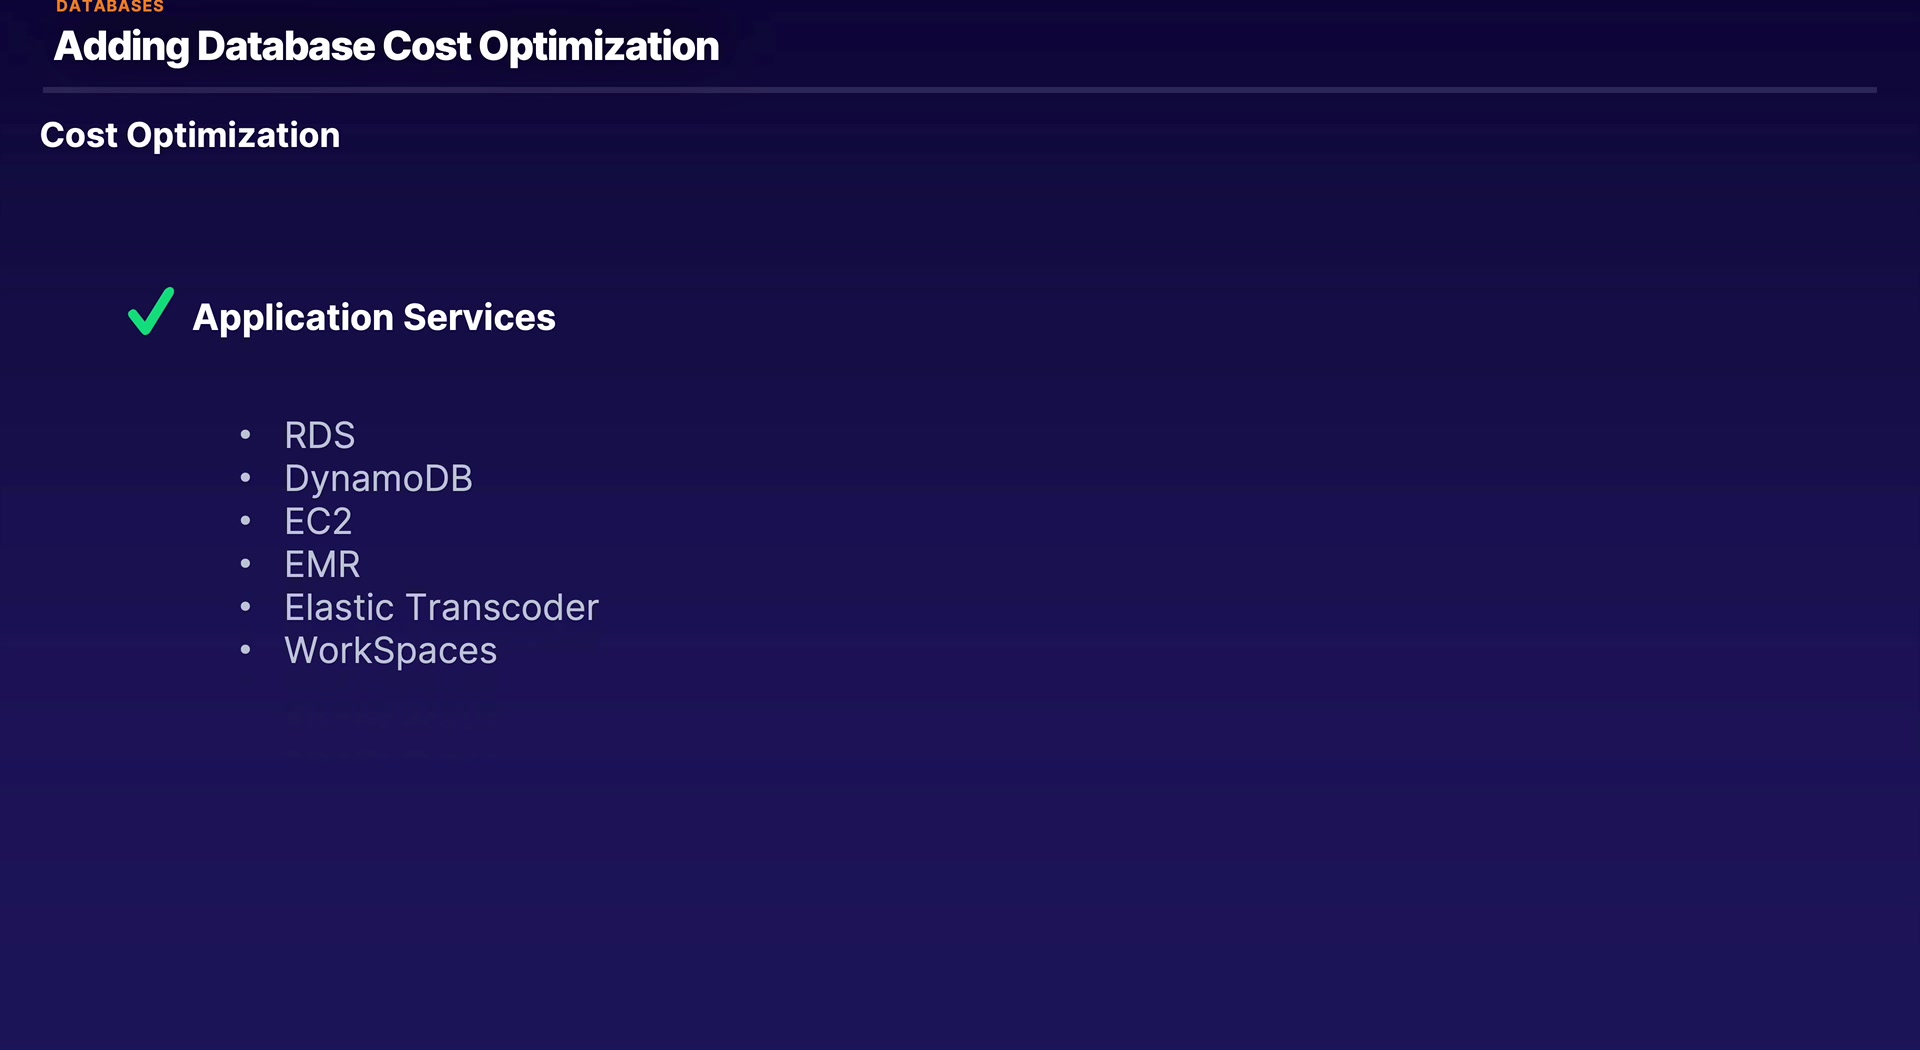
Task: Click the faded text below WorkSpaces
Action: click(390, 716)
